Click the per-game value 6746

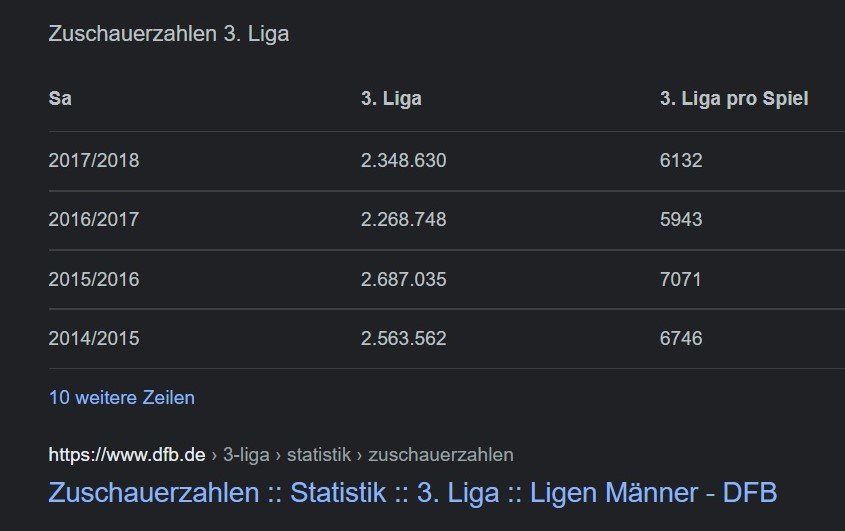[681, 339]
